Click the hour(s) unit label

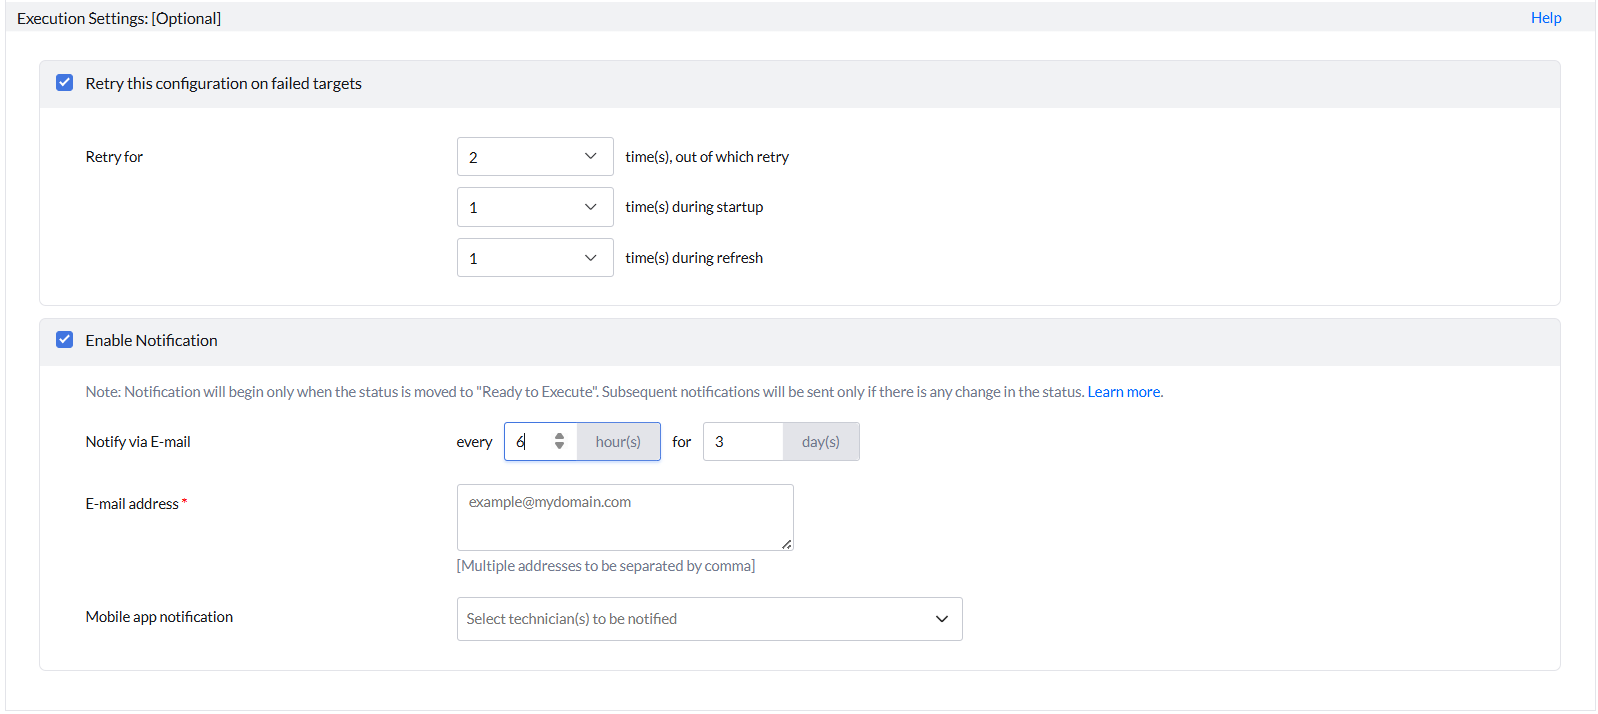tap(618, 442)
